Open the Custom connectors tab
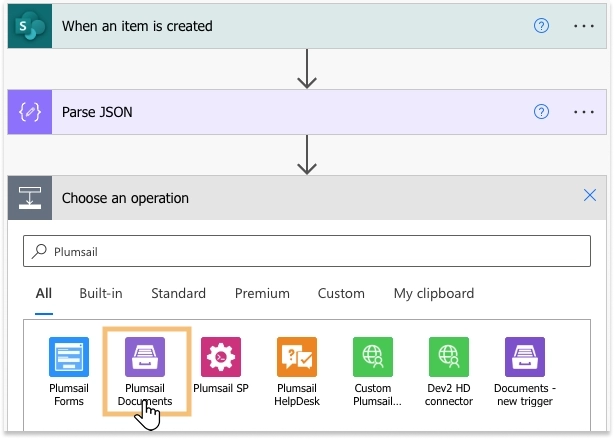The width and height of the screenshot is (614, 439). pyautogui.click(x=341, y=293)
